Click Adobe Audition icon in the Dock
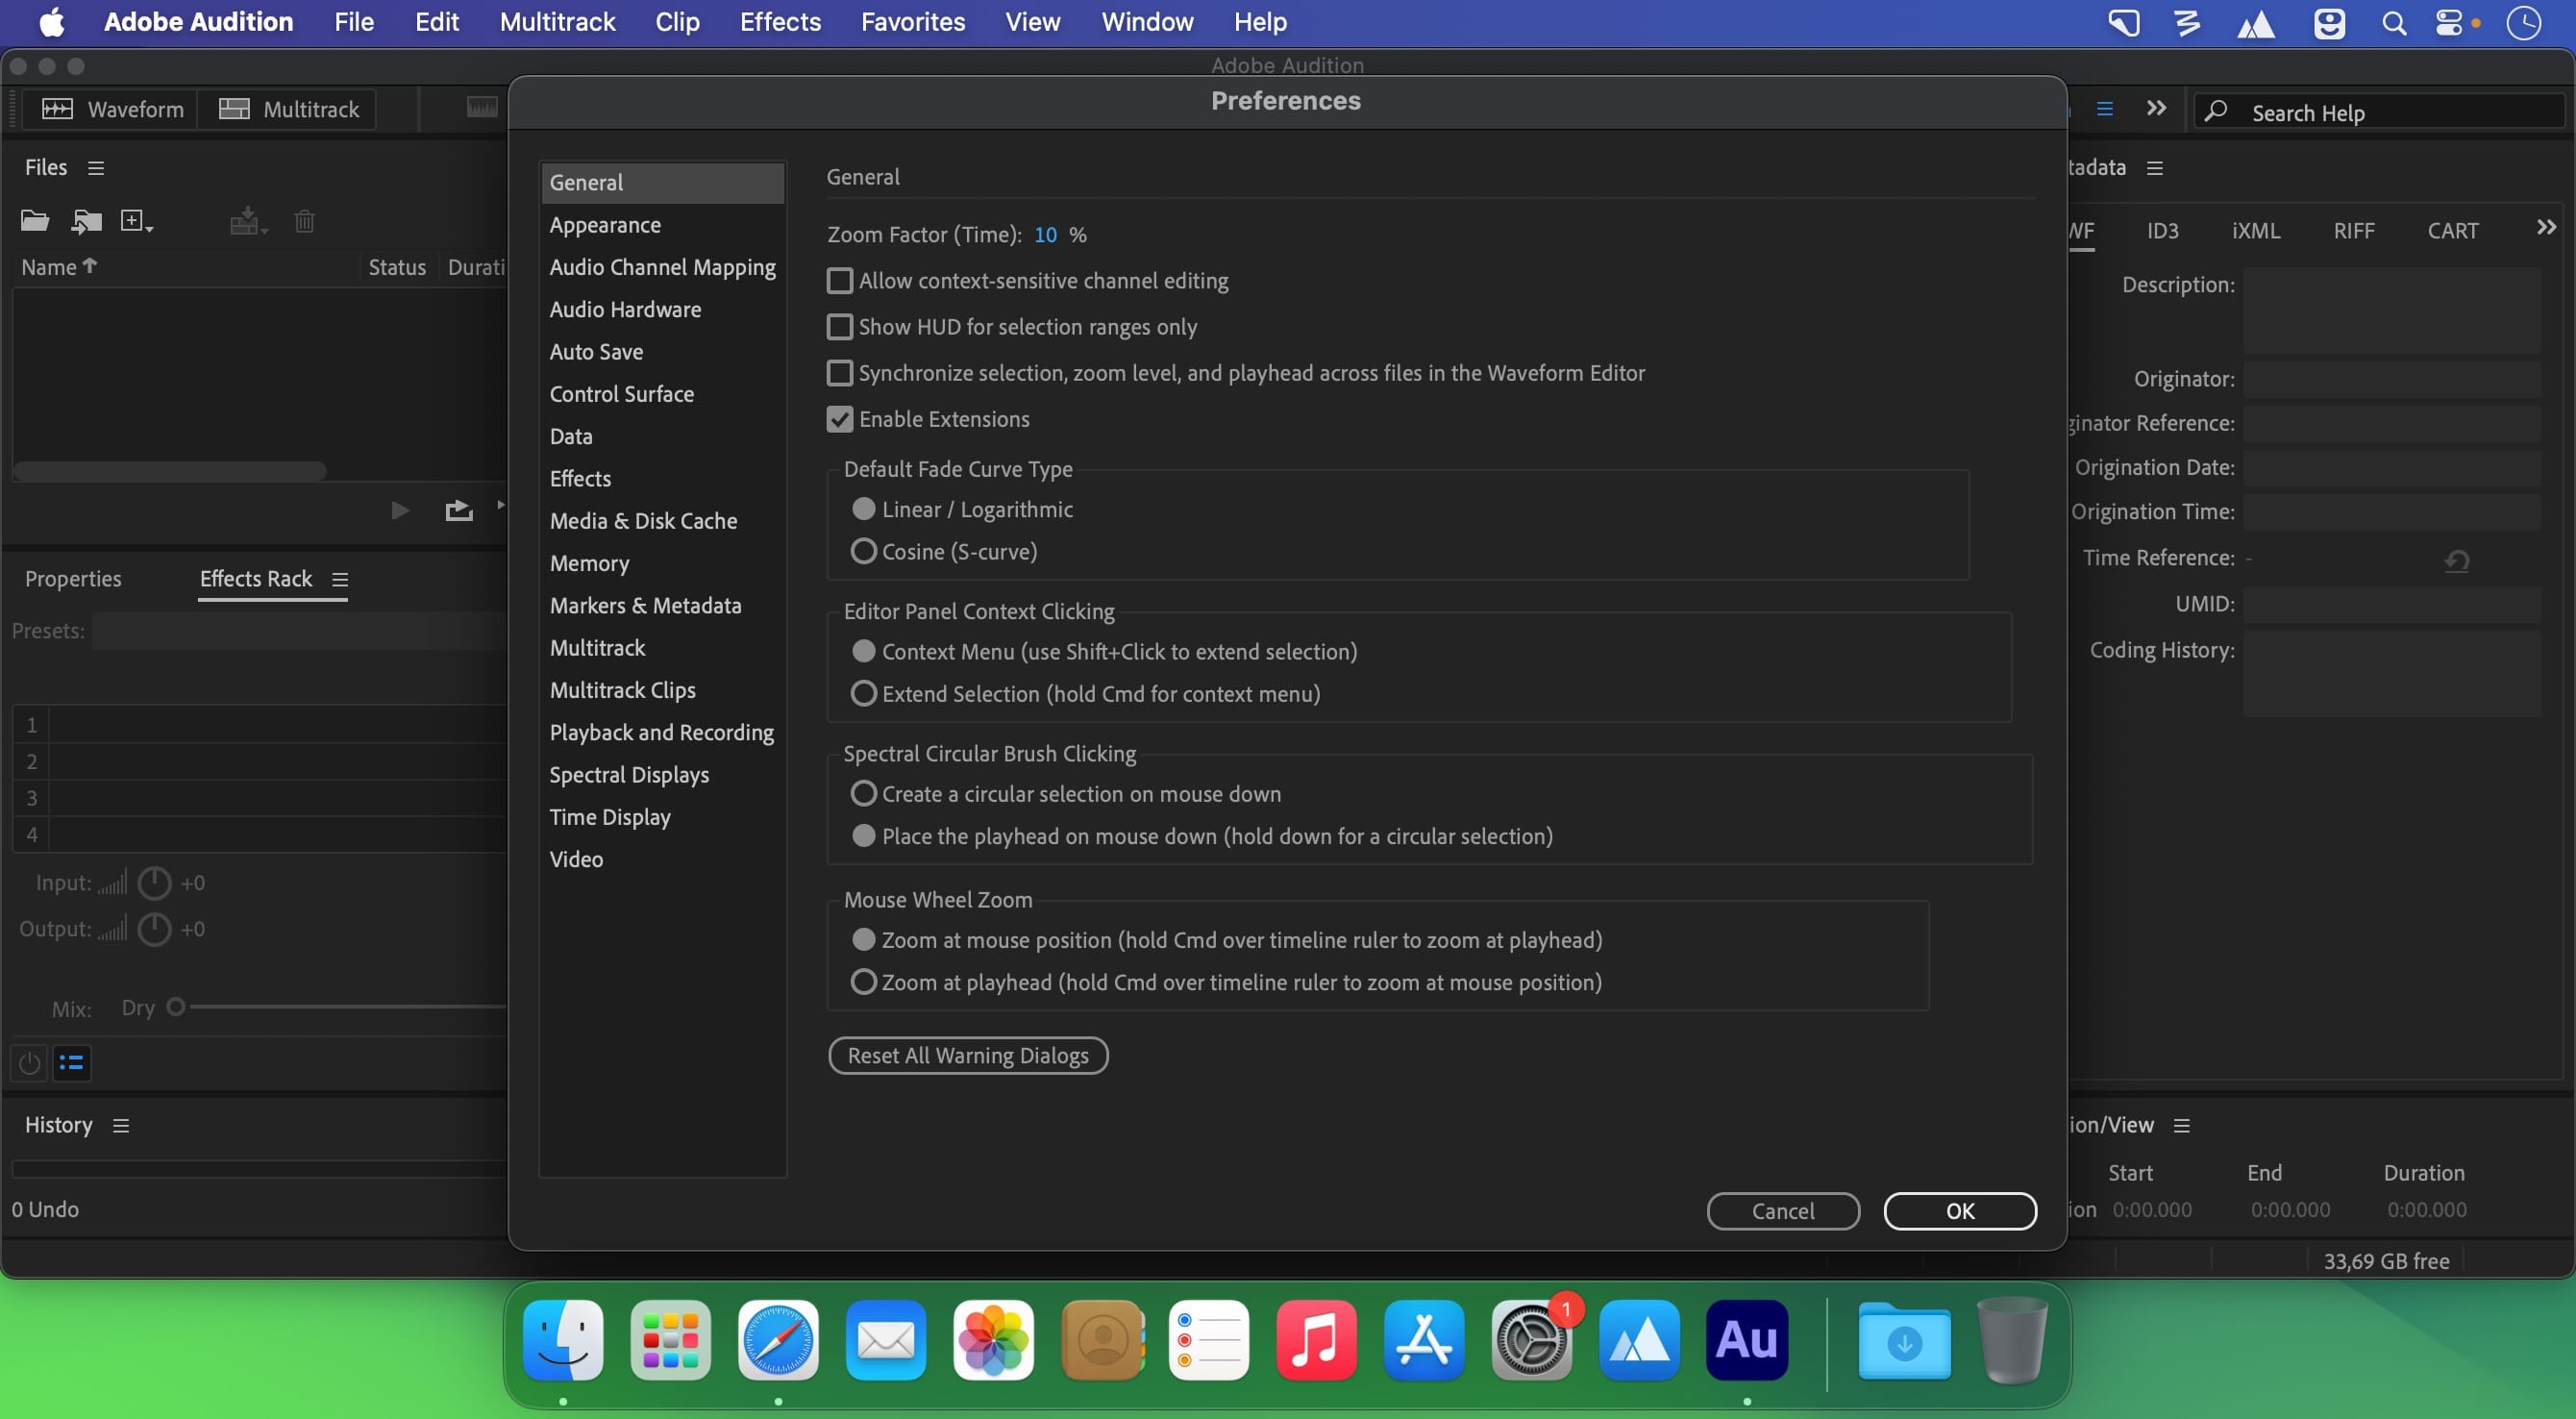Viewport: 2576px width, 1419px height. 1747,1340
